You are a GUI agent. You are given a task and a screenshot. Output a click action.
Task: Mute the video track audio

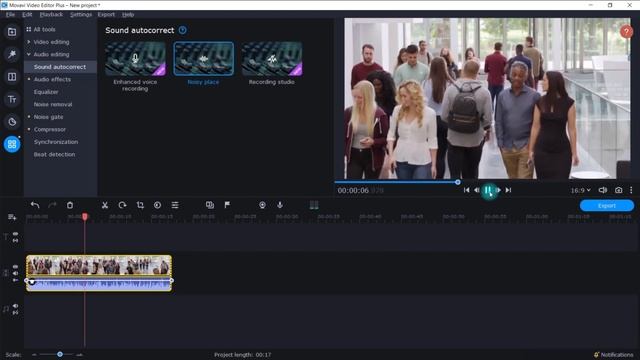click(16, 273)
